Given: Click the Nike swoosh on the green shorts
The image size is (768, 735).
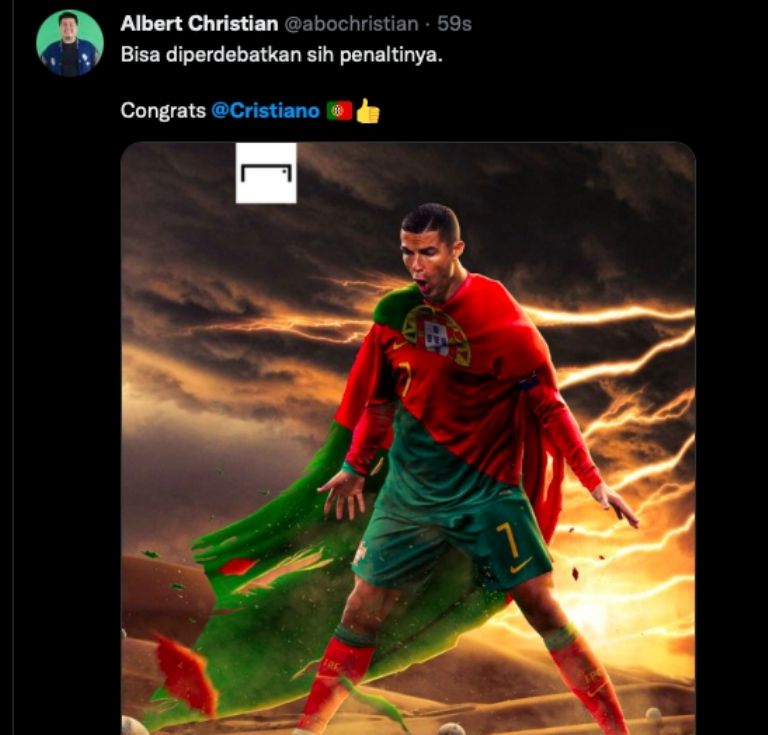Looking at the screenshot, I should pyautogui.click(x=521, y=566).
